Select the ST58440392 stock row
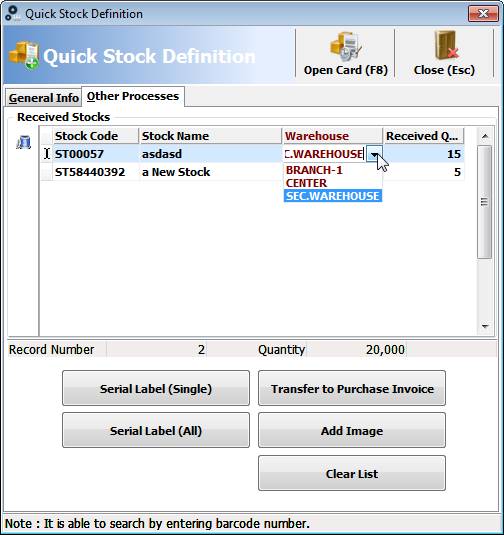Viewport: 504px width, 535px height. tap(253, 172)
